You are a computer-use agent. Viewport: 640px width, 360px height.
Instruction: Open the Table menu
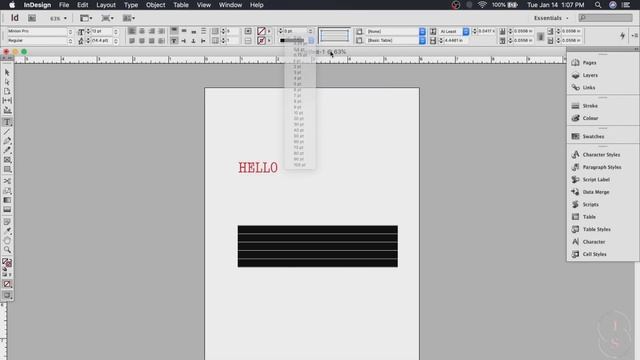(x=181, y=5)
